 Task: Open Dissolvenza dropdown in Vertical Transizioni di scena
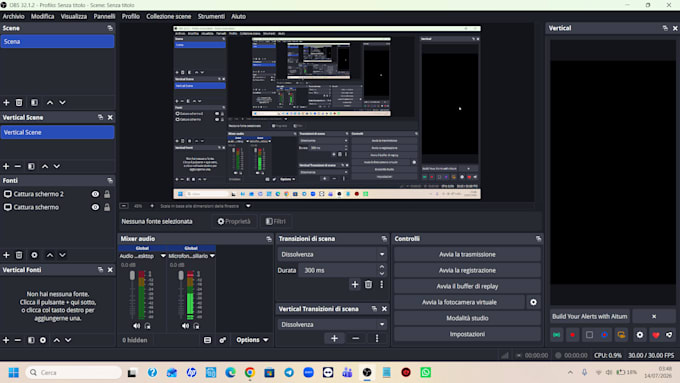(x=332, y=324)
